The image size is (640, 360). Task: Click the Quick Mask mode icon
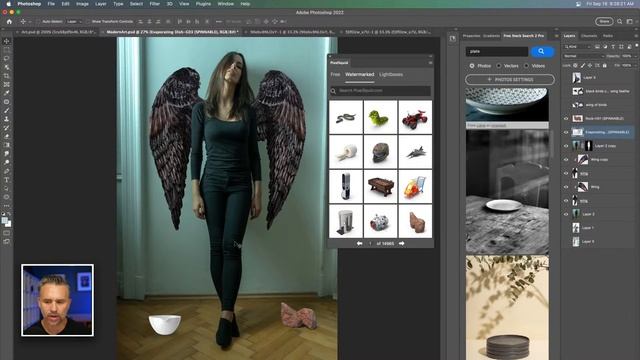point(7,233)
